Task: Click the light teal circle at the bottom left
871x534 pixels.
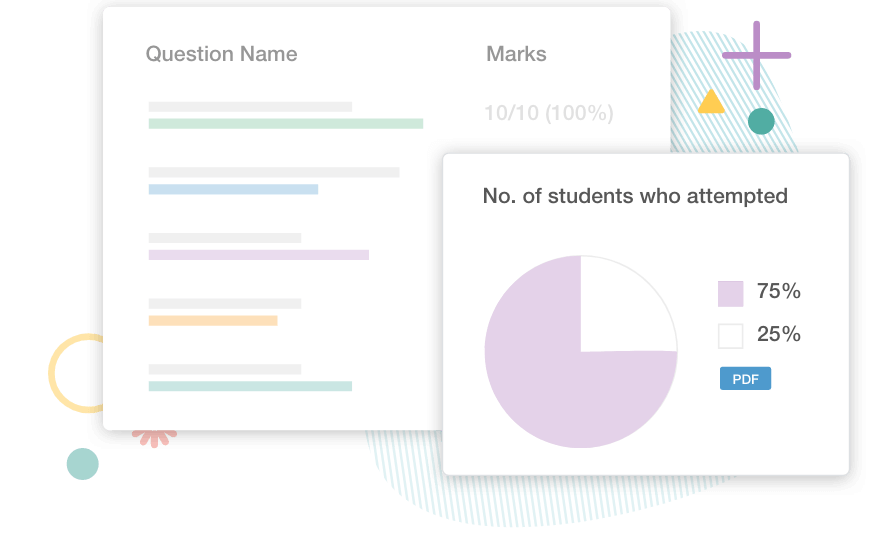Action: 83,464
